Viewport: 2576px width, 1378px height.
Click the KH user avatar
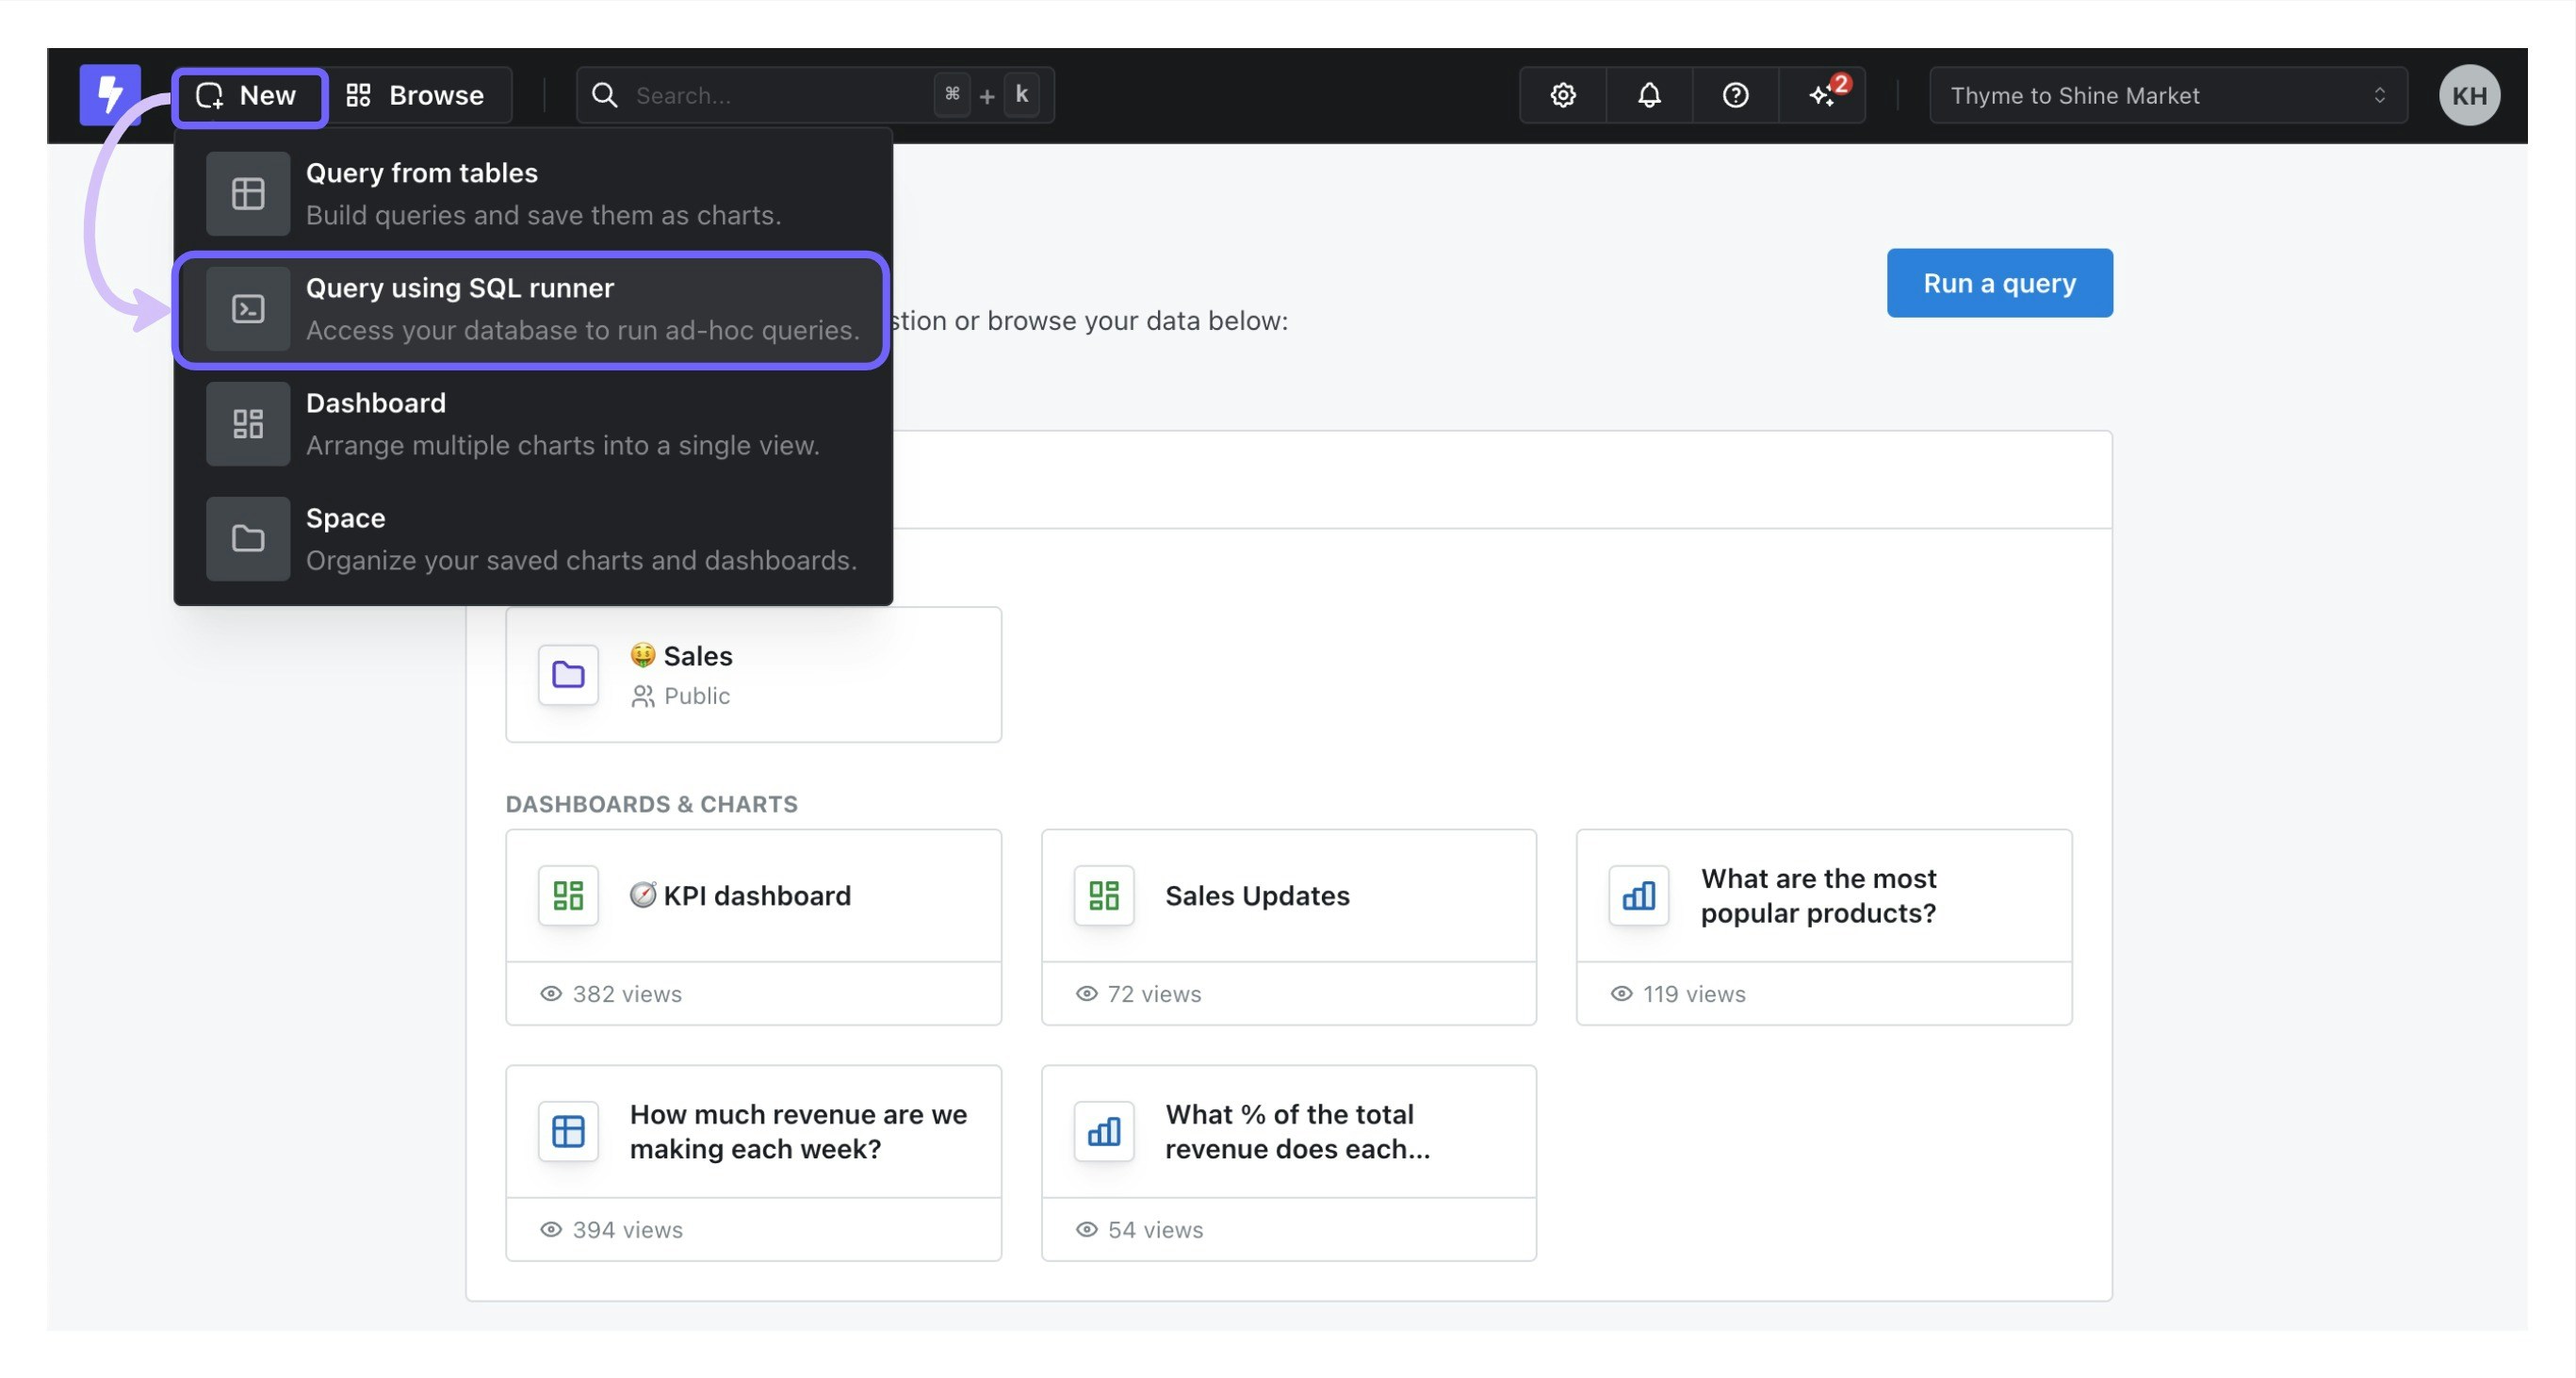2468,95
